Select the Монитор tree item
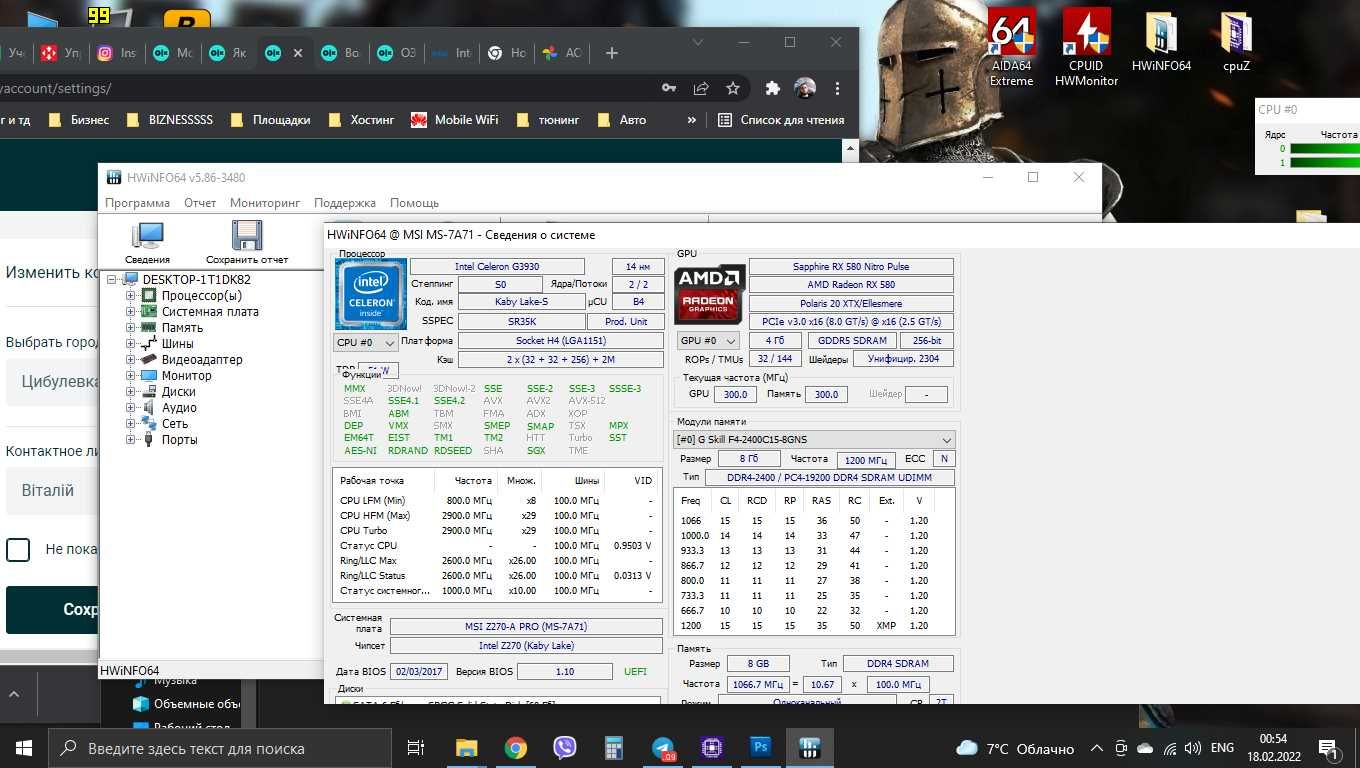 point(187,376)
